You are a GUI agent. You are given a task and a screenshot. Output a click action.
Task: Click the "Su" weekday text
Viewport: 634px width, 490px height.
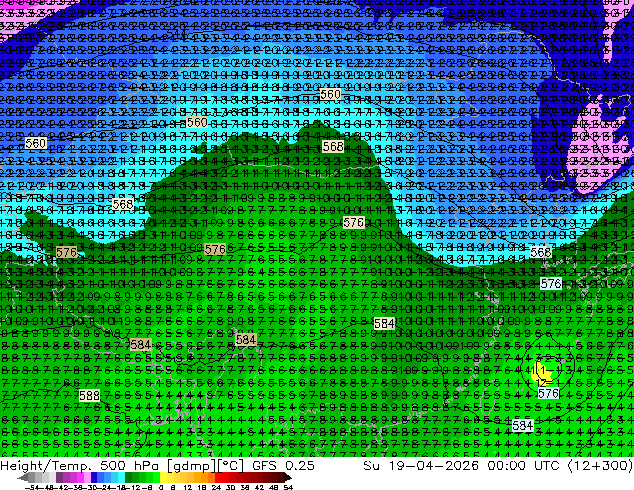(x=372, y=466)
